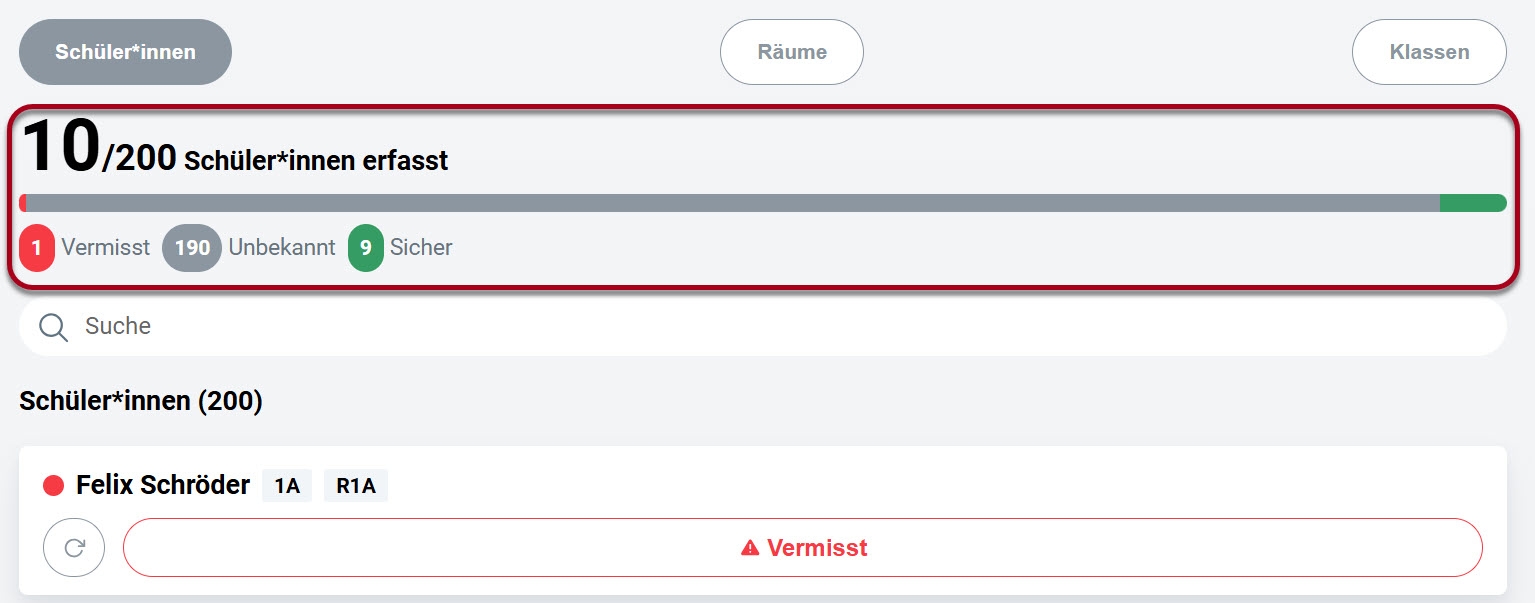
Task: Click the gray Unbekannt count badge showing 190
Action: click(192, 247)
